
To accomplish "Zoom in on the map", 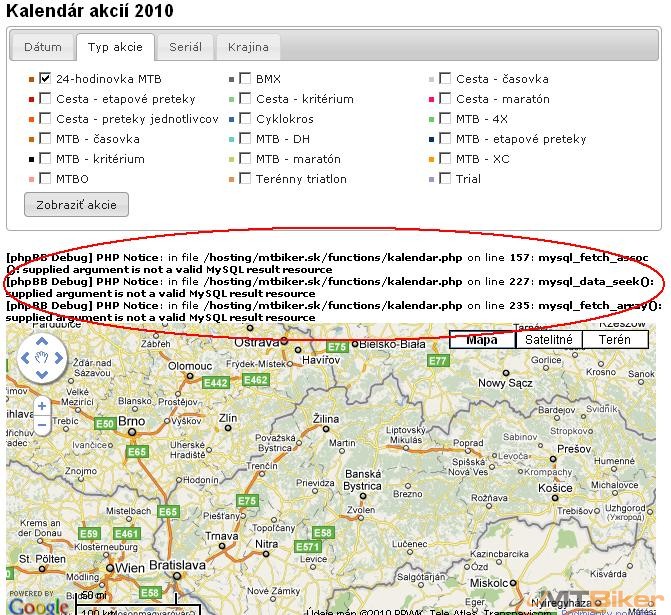I will pyautogui.click(x=42, y=407).
